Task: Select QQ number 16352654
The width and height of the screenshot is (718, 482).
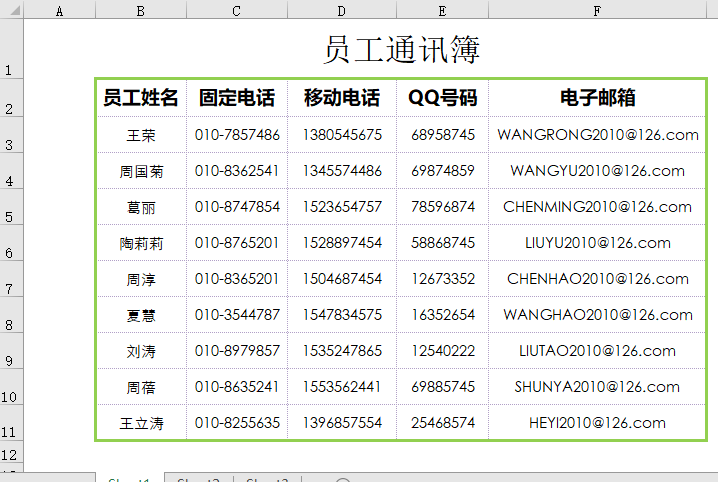Action: pyautogui.click(x=442, y=315)
